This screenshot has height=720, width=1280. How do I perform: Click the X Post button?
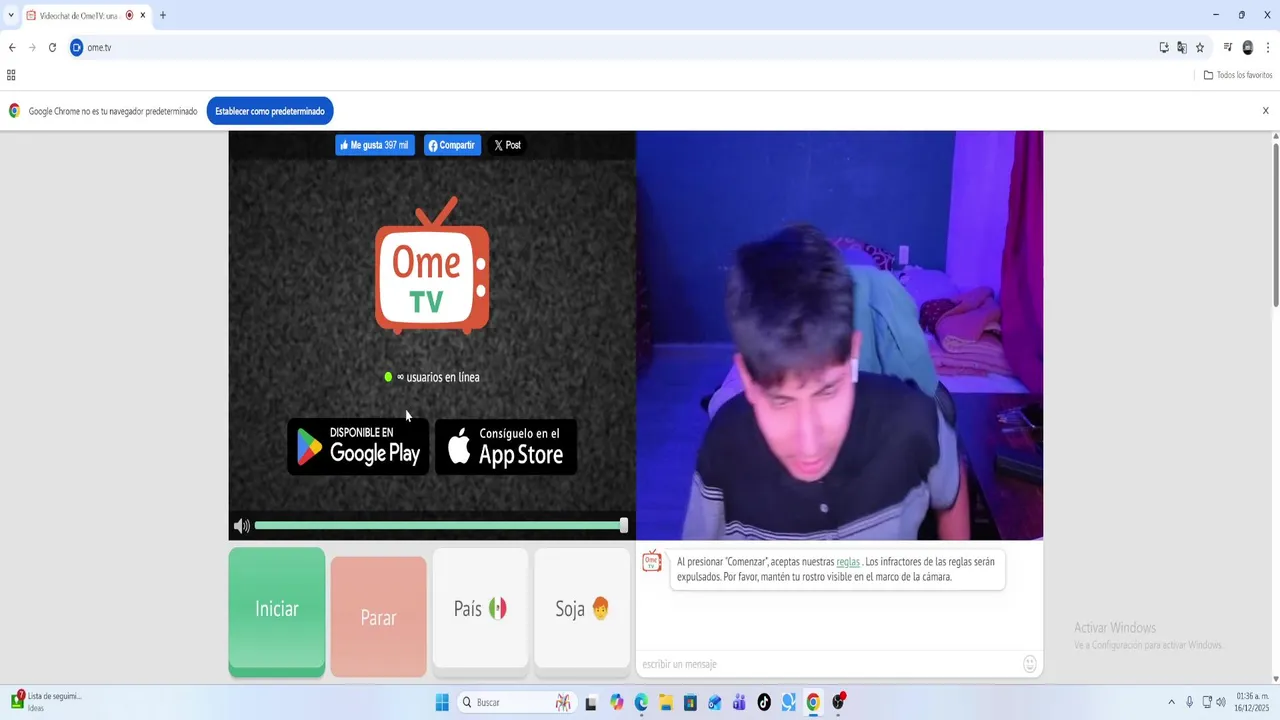[507, 145]
